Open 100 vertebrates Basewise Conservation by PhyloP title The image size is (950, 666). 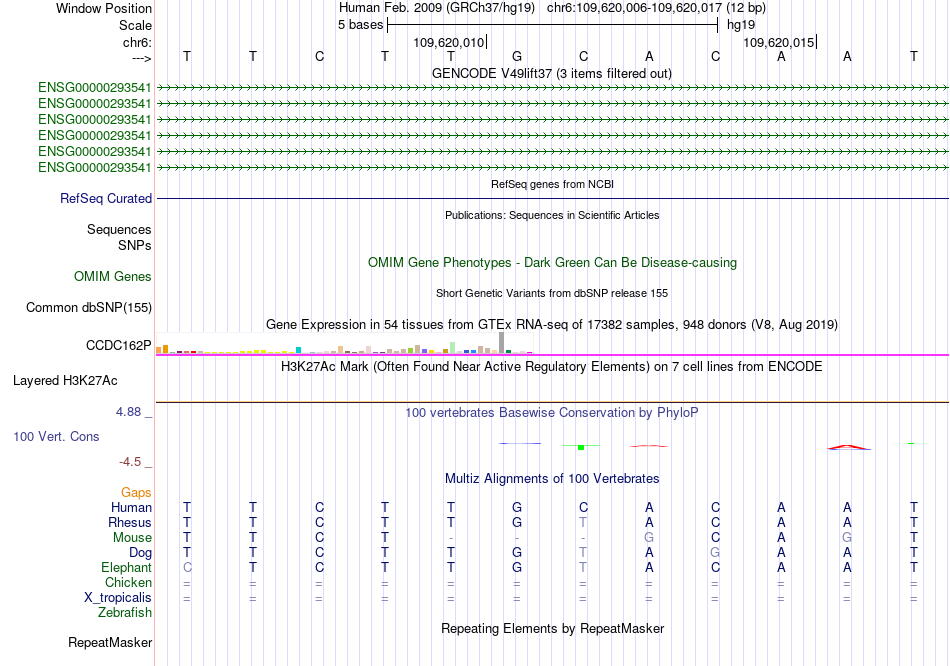coord(552,413)
